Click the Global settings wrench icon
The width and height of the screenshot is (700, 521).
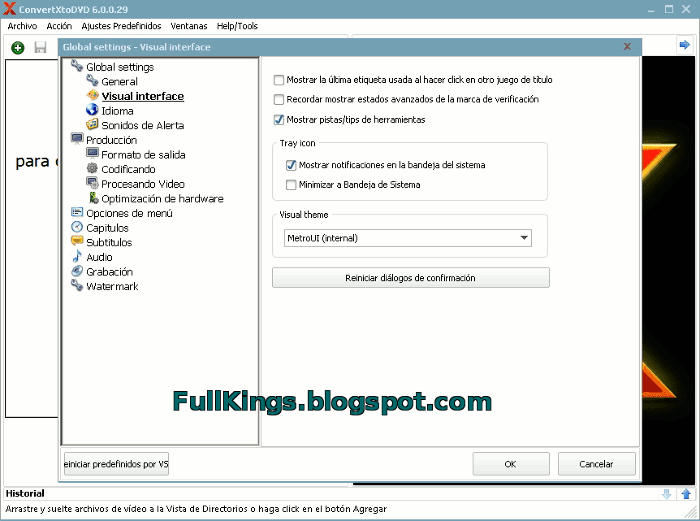coord(77,66)
